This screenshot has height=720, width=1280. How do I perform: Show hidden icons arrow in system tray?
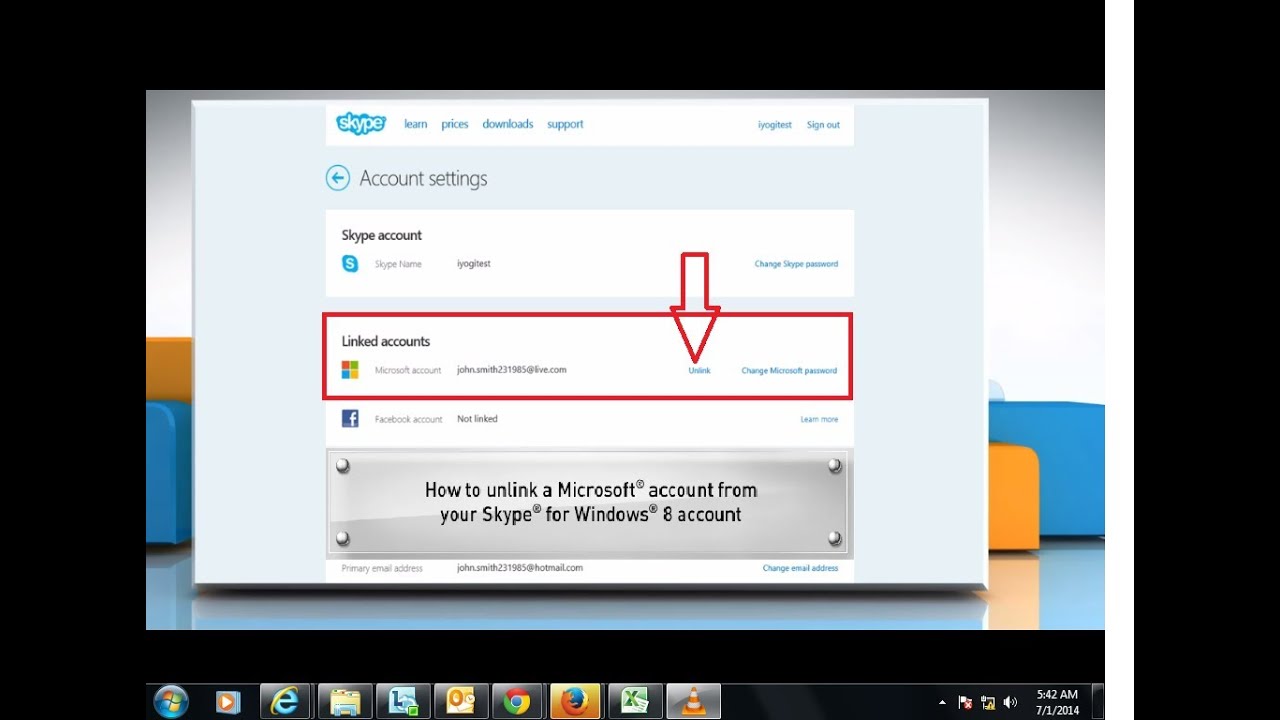(x=942, y=702)
